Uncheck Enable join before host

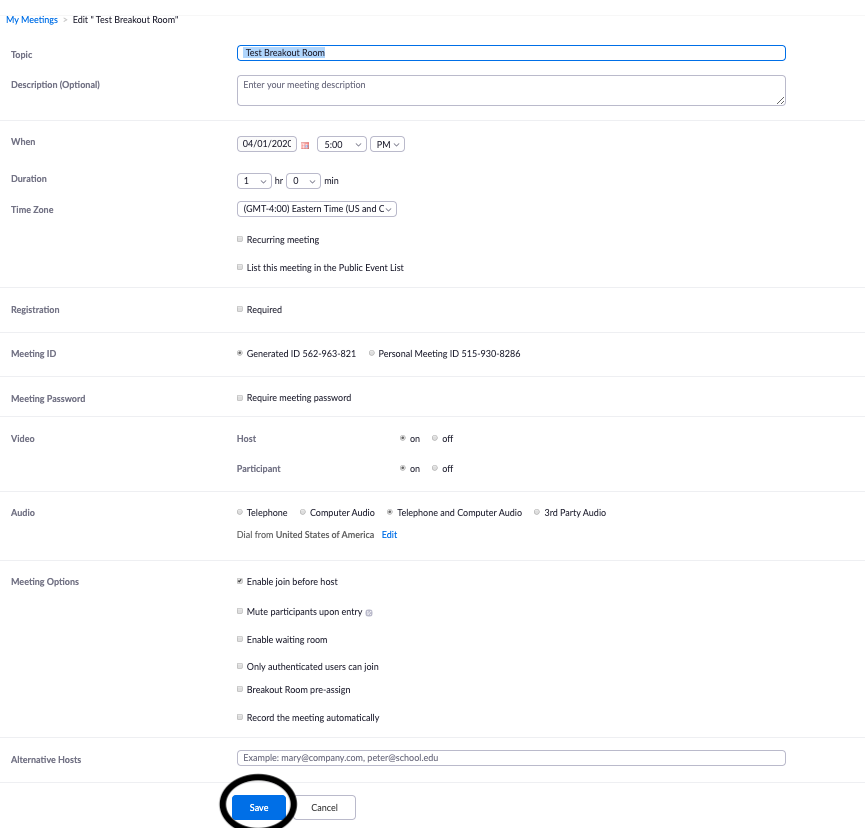240,581
